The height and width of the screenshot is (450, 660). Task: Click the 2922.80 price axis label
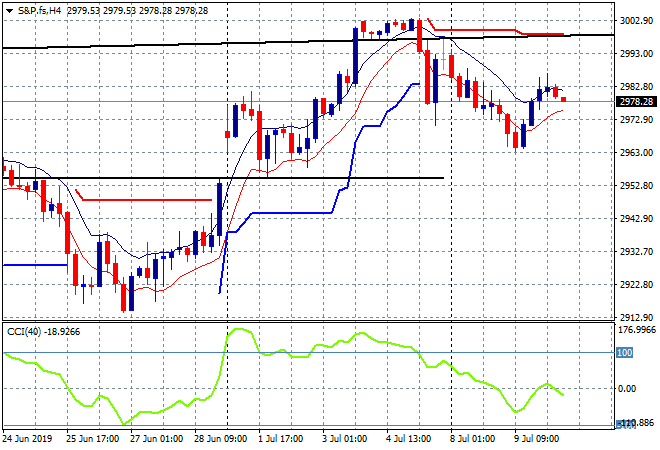pos(636,285)
